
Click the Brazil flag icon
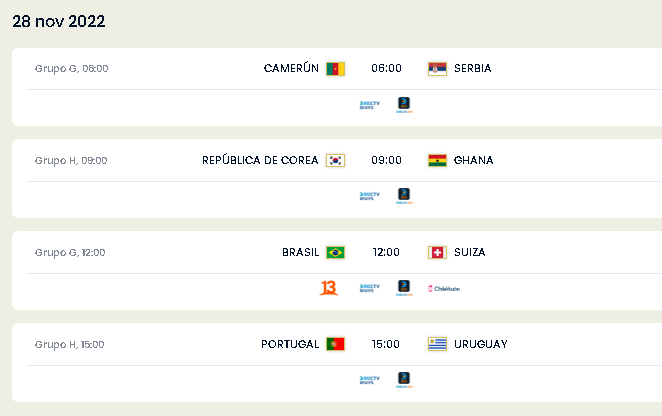335,253
